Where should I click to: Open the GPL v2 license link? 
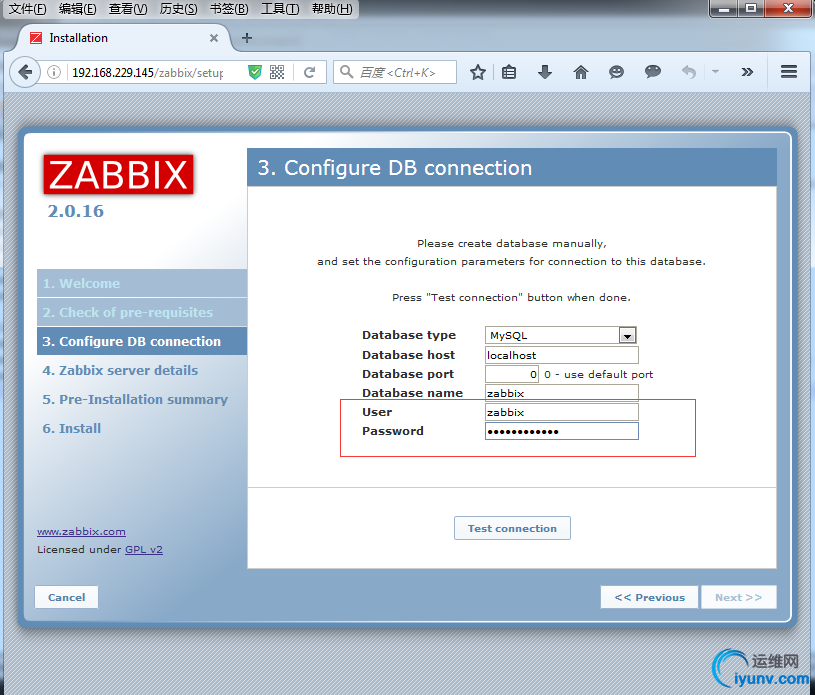(143, 549)
